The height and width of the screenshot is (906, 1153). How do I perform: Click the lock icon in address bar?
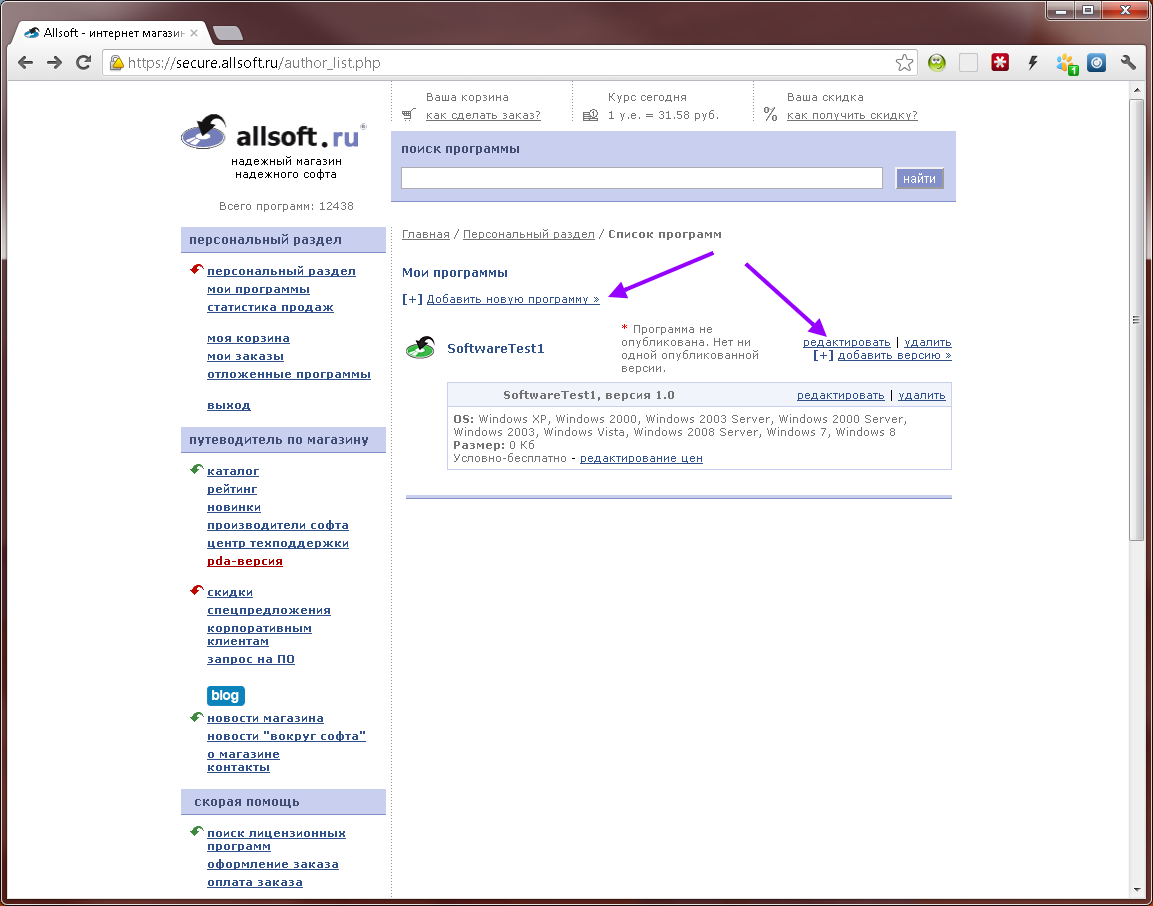click(x=116, y=63)
